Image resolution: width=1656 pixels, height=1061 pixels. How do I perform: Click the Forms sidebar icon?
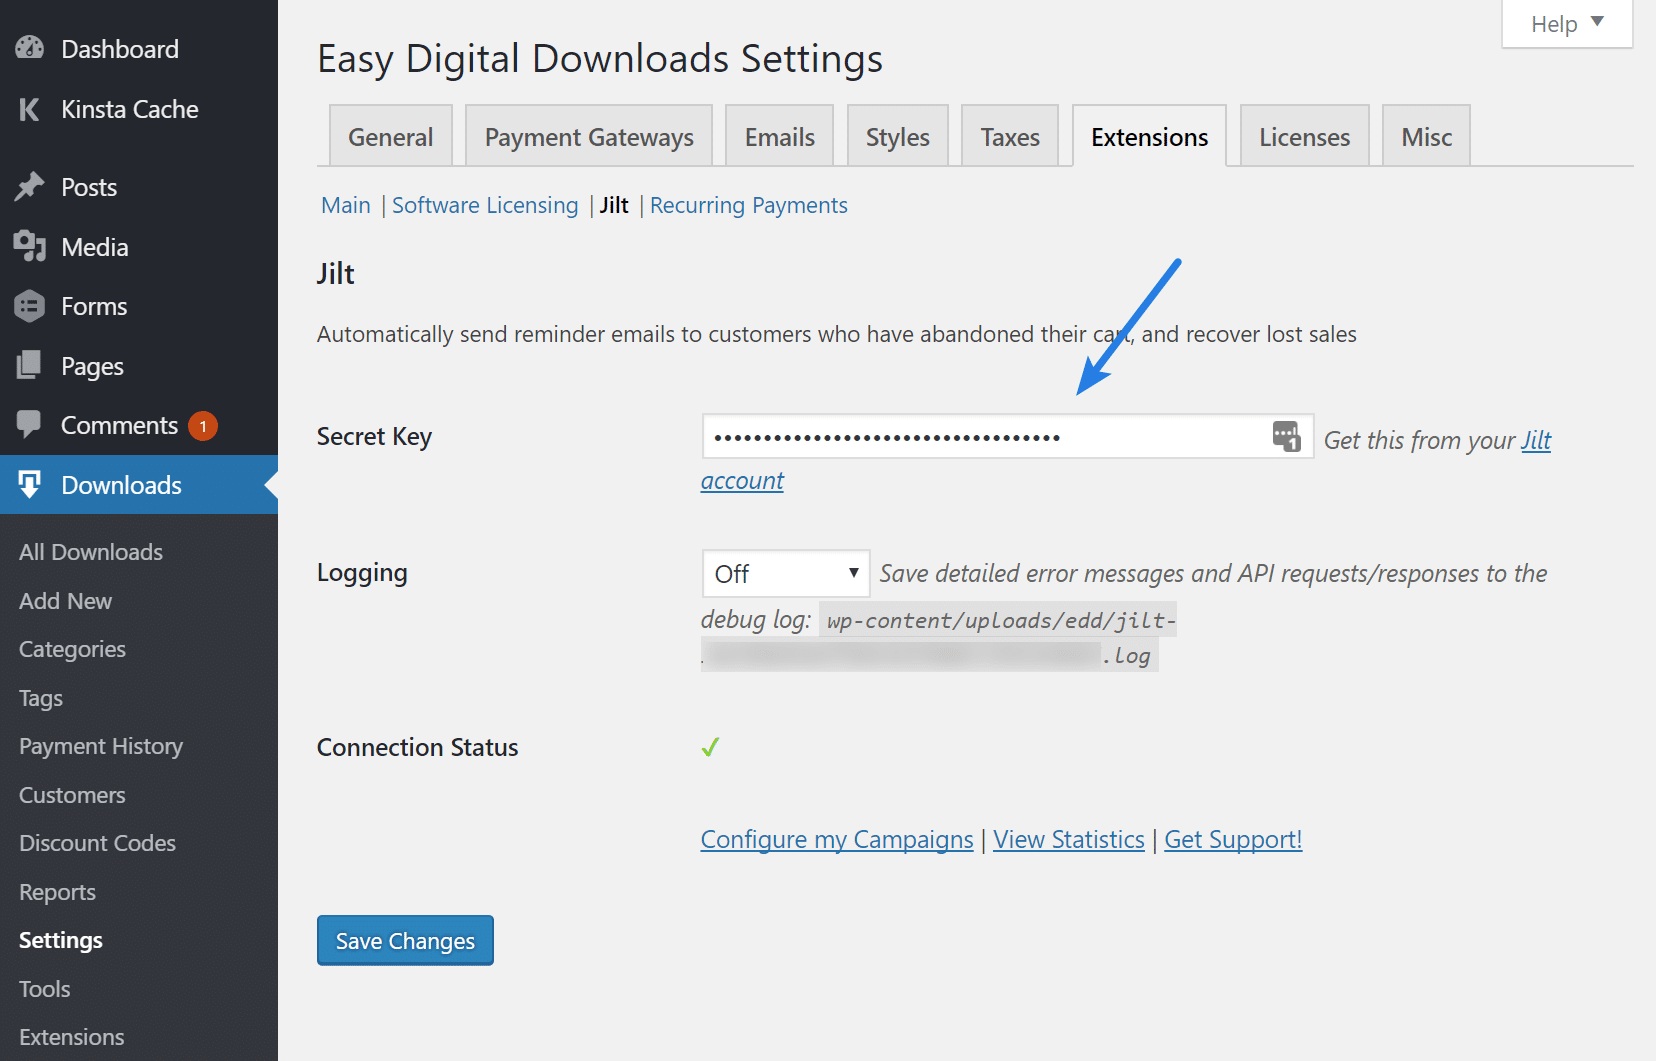pos(30,306)
